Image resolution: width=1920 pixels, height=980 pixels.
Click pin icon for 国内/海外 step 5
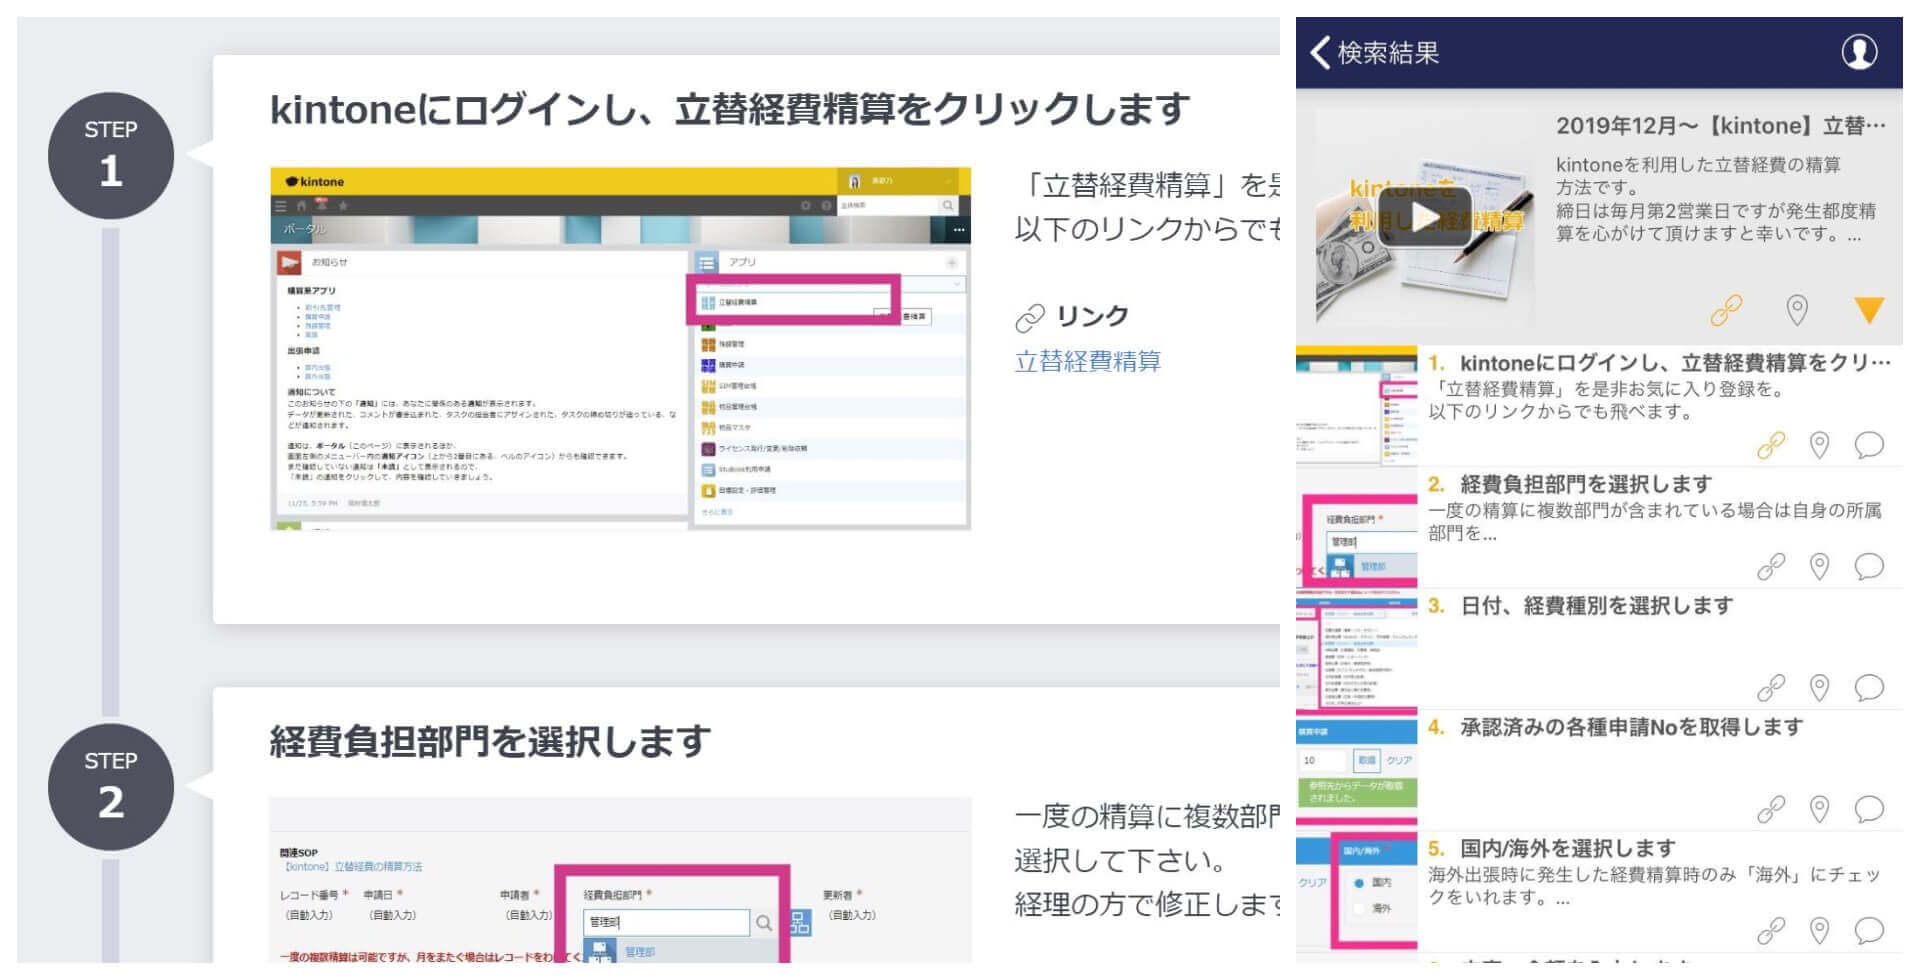(x=1819, y=931)
